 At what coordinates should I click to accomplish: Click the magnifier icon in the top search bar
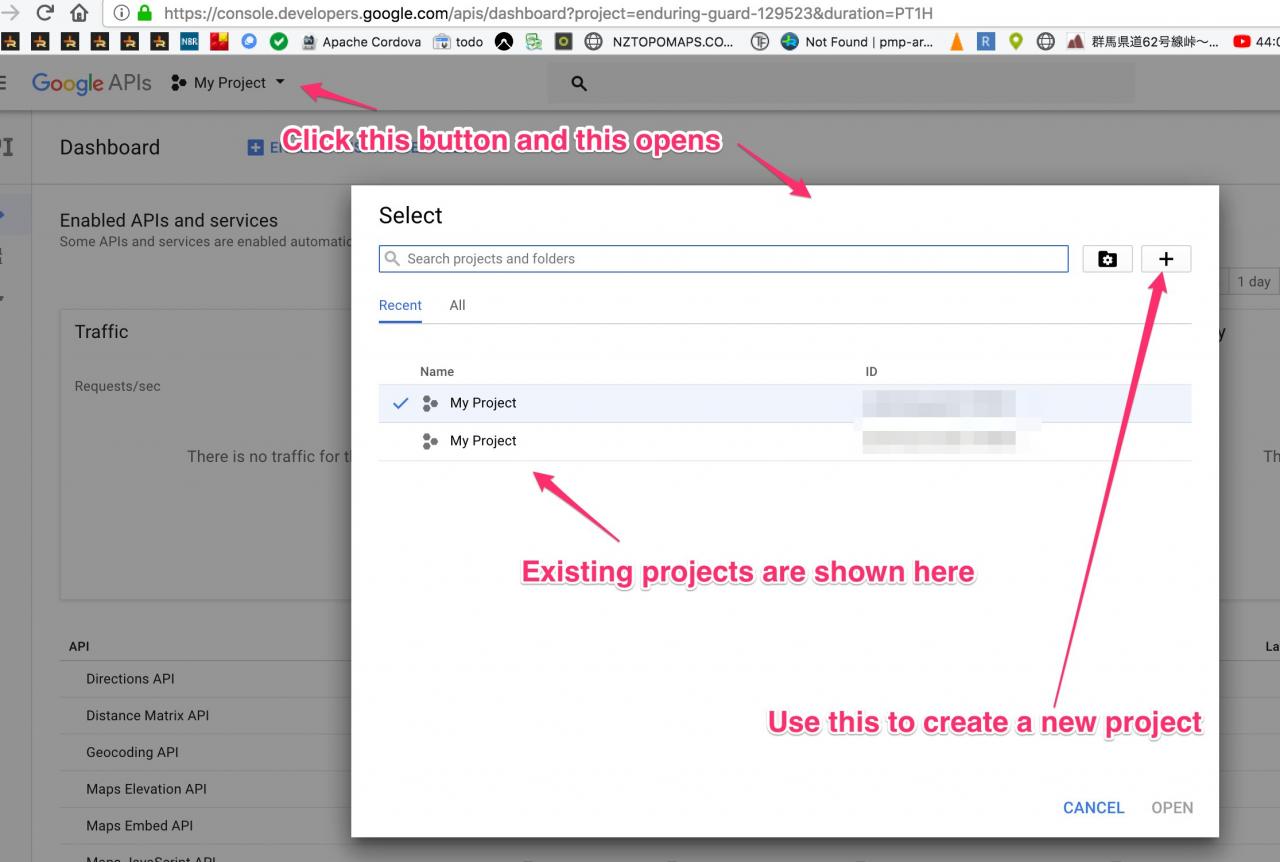579,84
